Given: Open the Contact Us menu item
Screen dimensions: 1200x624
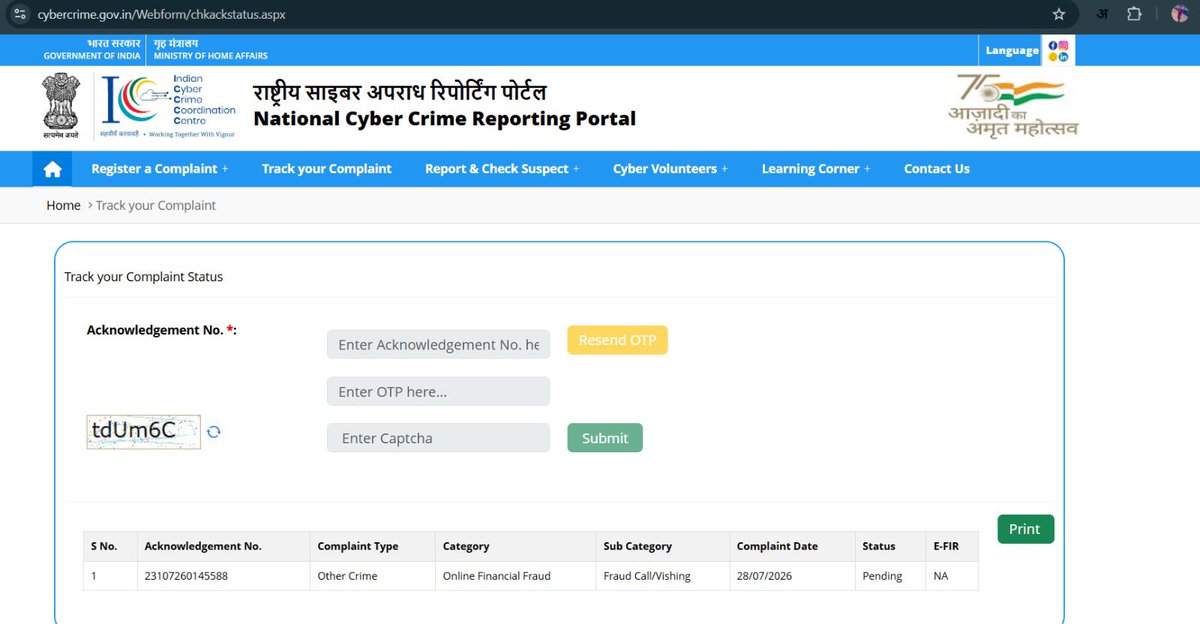Looking at the screenshot, I should point(937,169).
